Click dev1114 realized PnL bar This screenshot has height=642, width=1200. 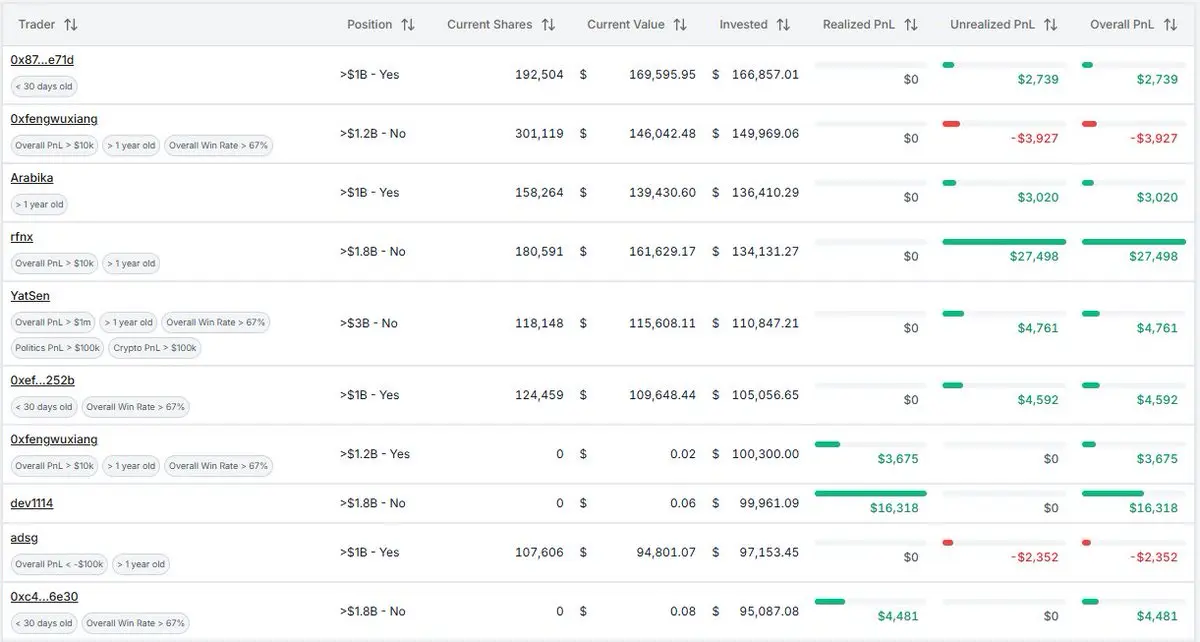pyautogui.click(x=871, y=493)
